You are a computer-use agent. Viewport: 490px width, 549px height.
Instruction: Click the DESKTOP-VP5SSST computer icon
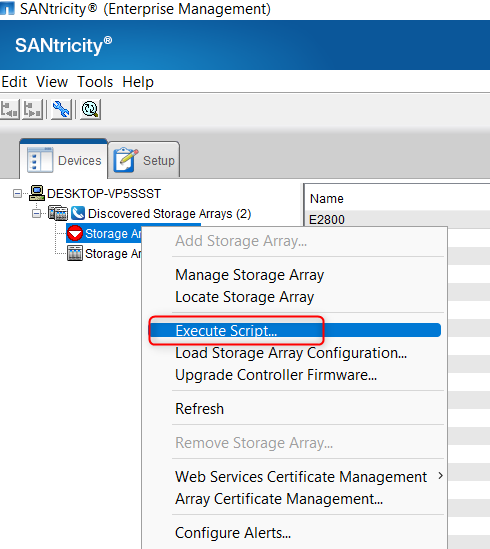37,193
